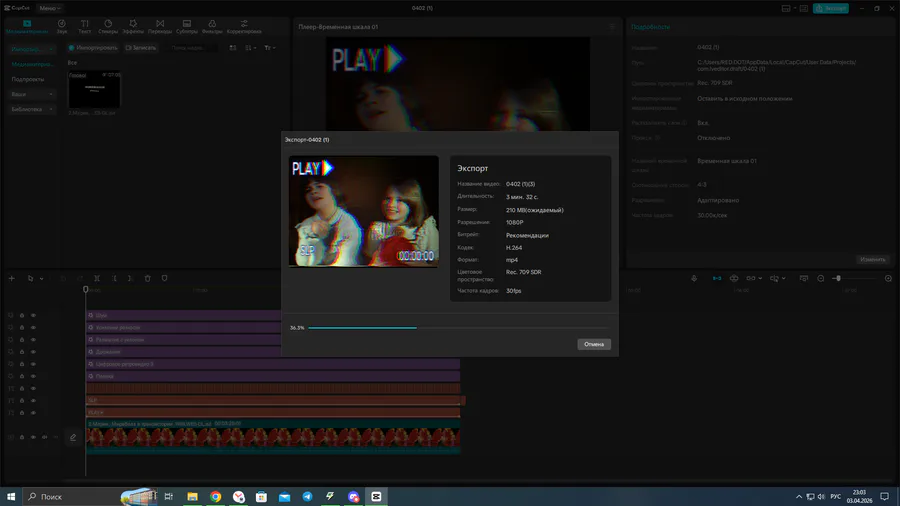Open the Меню dropdown in the title bar
Viewport: 900px width, 506px height.
(50, 8)
